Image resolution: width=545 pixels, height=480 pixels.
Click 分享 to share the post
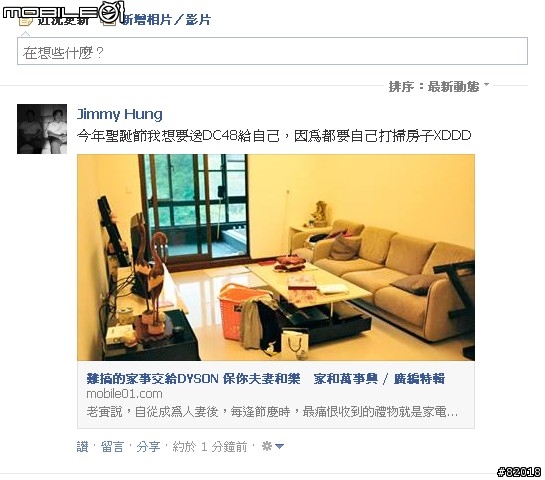pyautogui.click(x=148, y=447)
